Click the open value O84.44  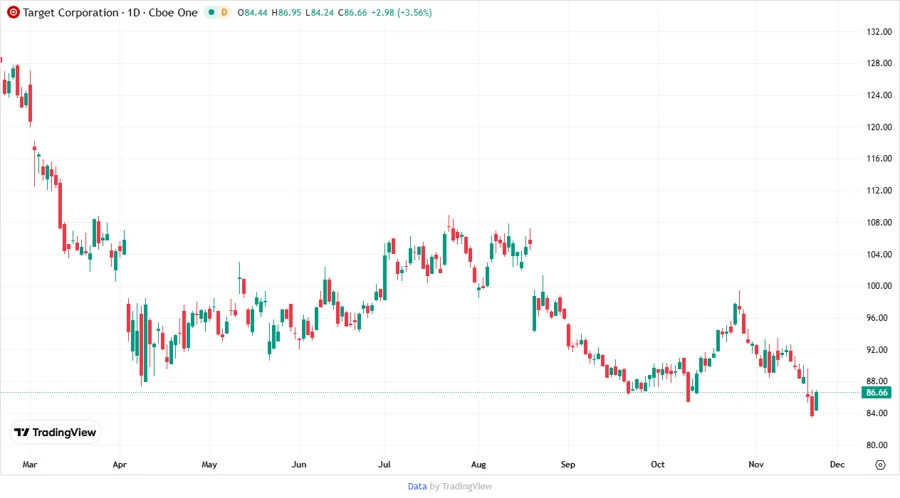coord(253,12)
